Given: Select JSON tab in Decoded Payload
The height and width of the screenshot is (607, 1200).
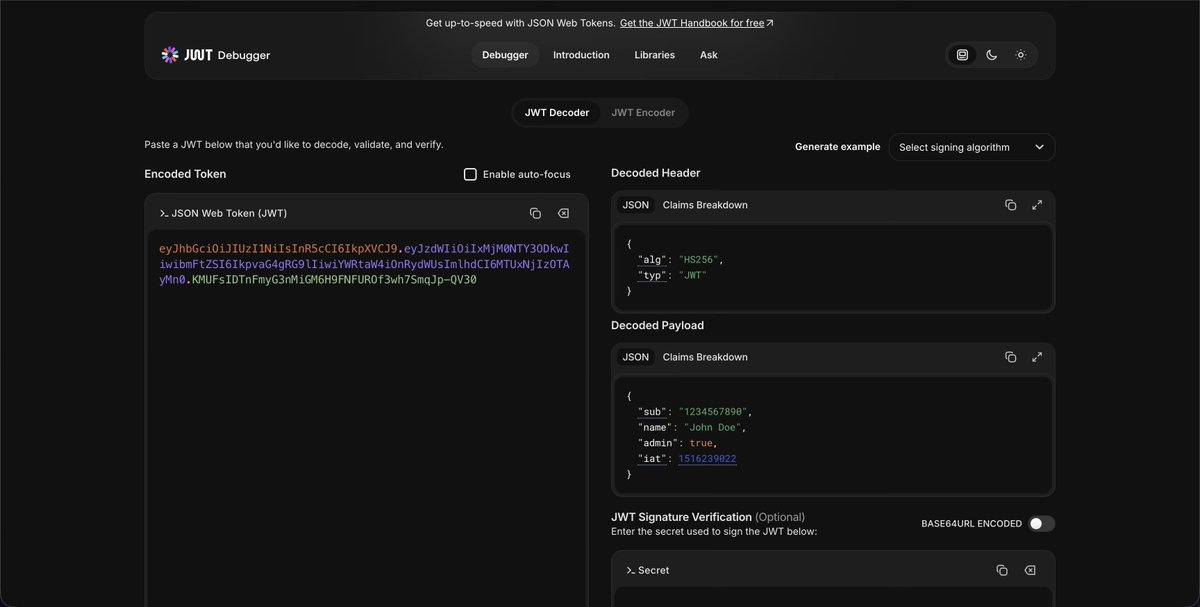Looking at the screenshot, I should 636,357.
